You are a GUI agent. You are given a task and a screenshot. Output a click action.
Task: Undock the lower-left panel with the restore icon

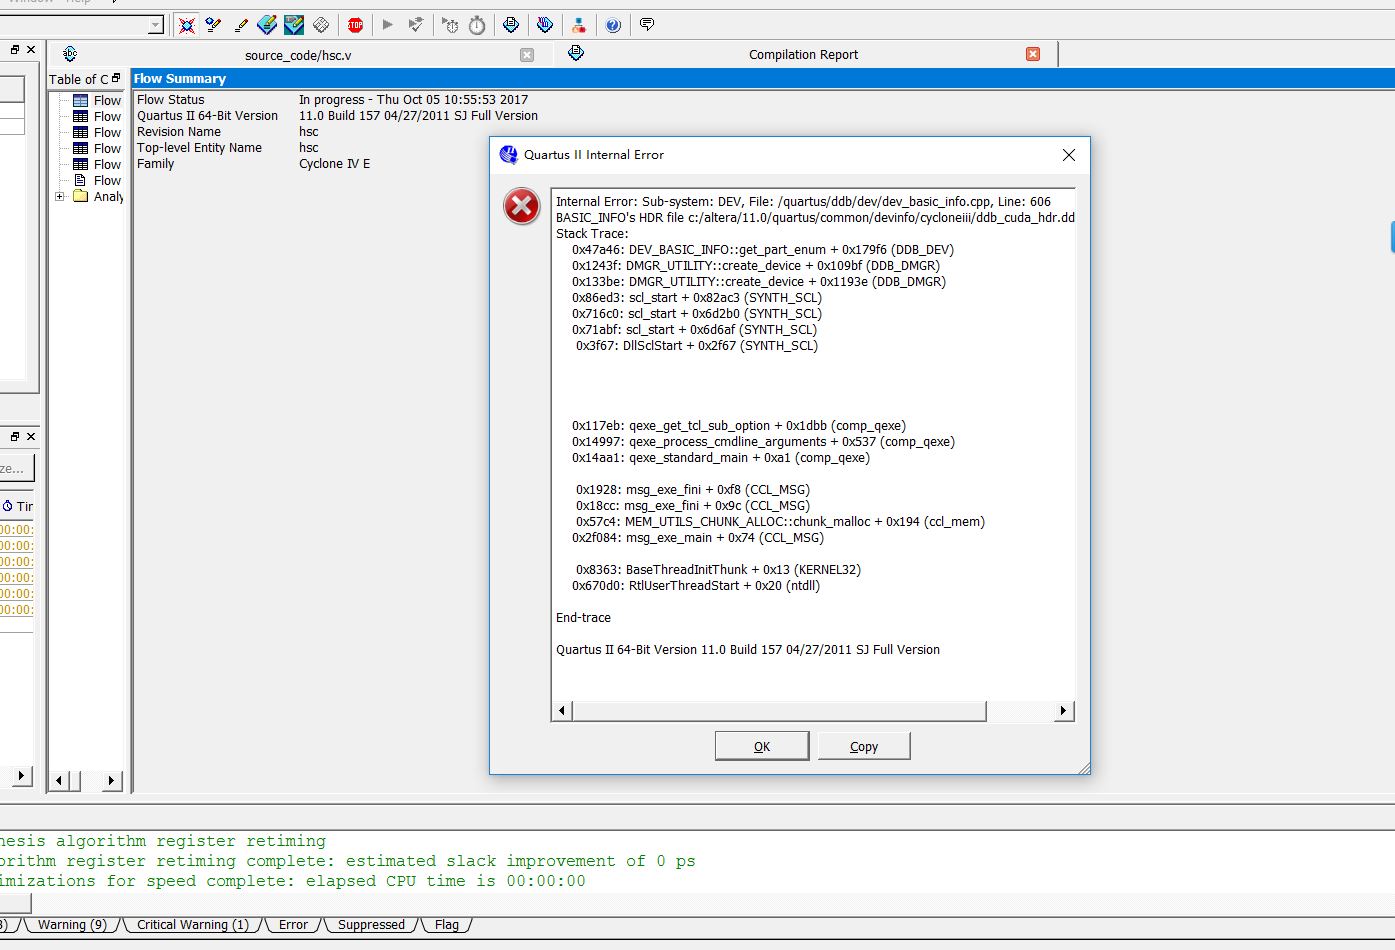point(15,436)
